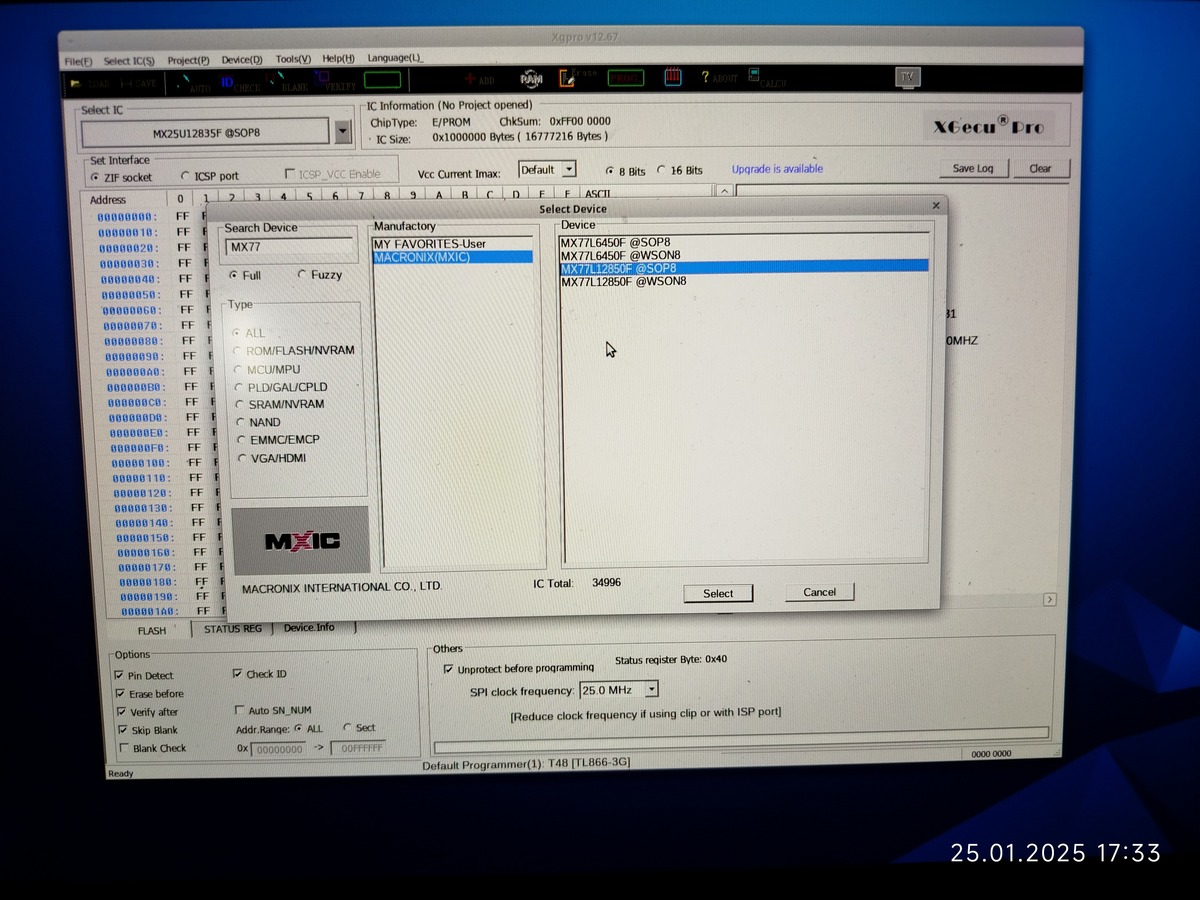The height and width of the screenshot is (900, 1200).
Task: Click the SAVE toolbar icon
Action: pos(138,83)
